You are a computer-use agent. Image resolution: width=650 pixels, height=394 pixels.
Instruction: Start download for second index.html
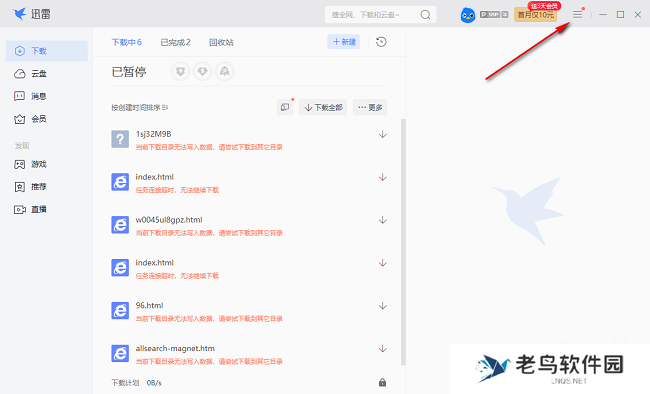pyautogui.click(x=383, y=263)
